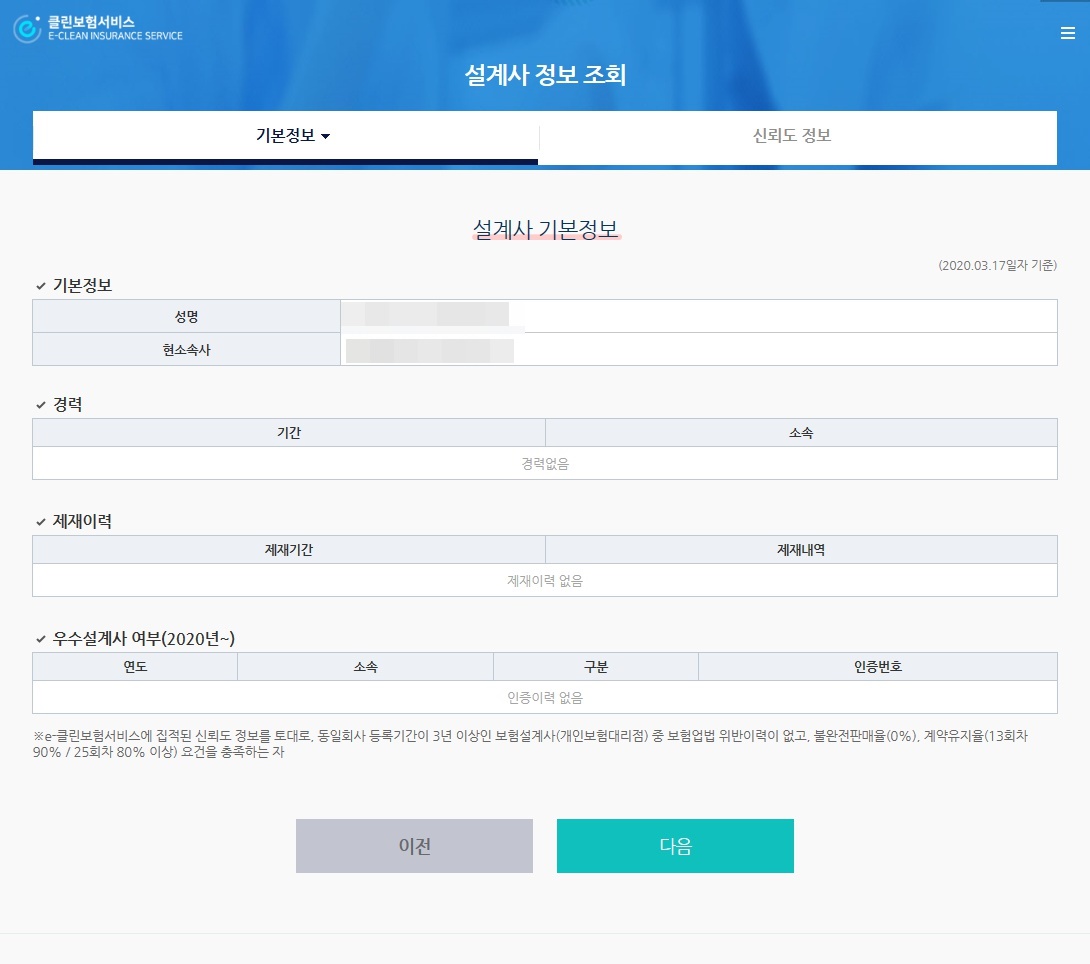Click the checkmark beside 경력 section
1090x964 pixels.
pyautogui.click(x=40, y=404)
